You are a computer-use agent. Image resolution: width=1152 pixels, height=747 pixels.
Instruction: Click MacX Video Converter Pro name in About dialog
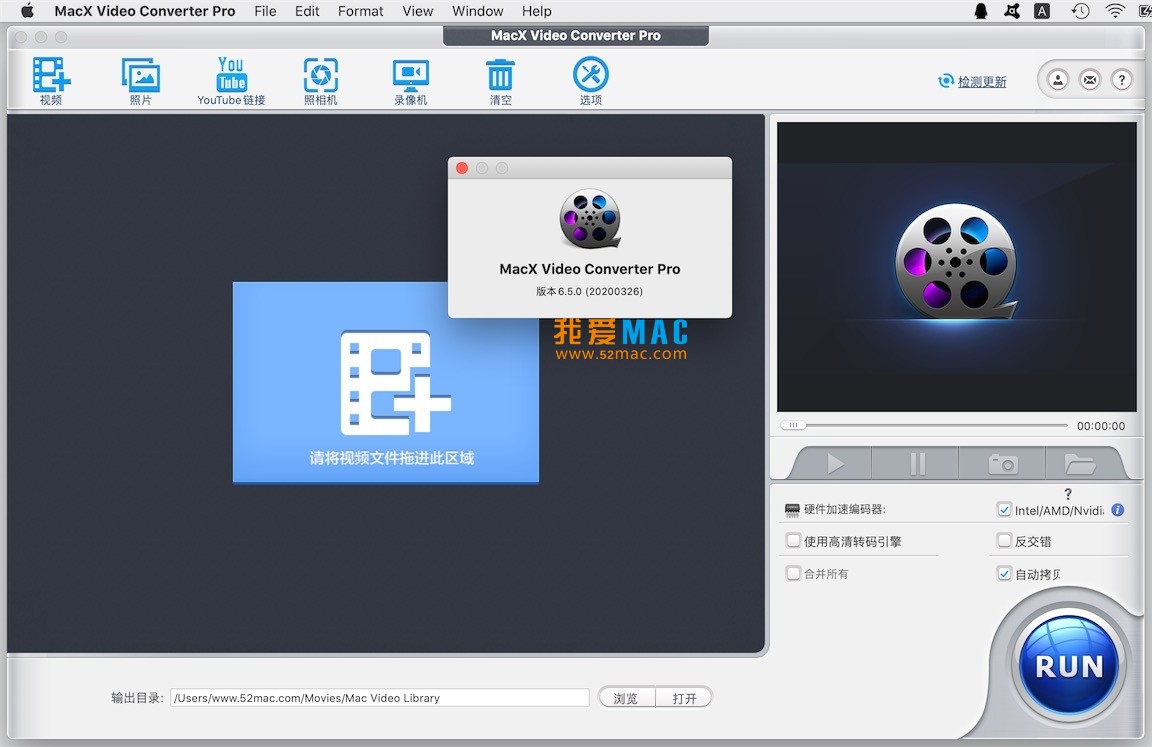tap(590, 269)
